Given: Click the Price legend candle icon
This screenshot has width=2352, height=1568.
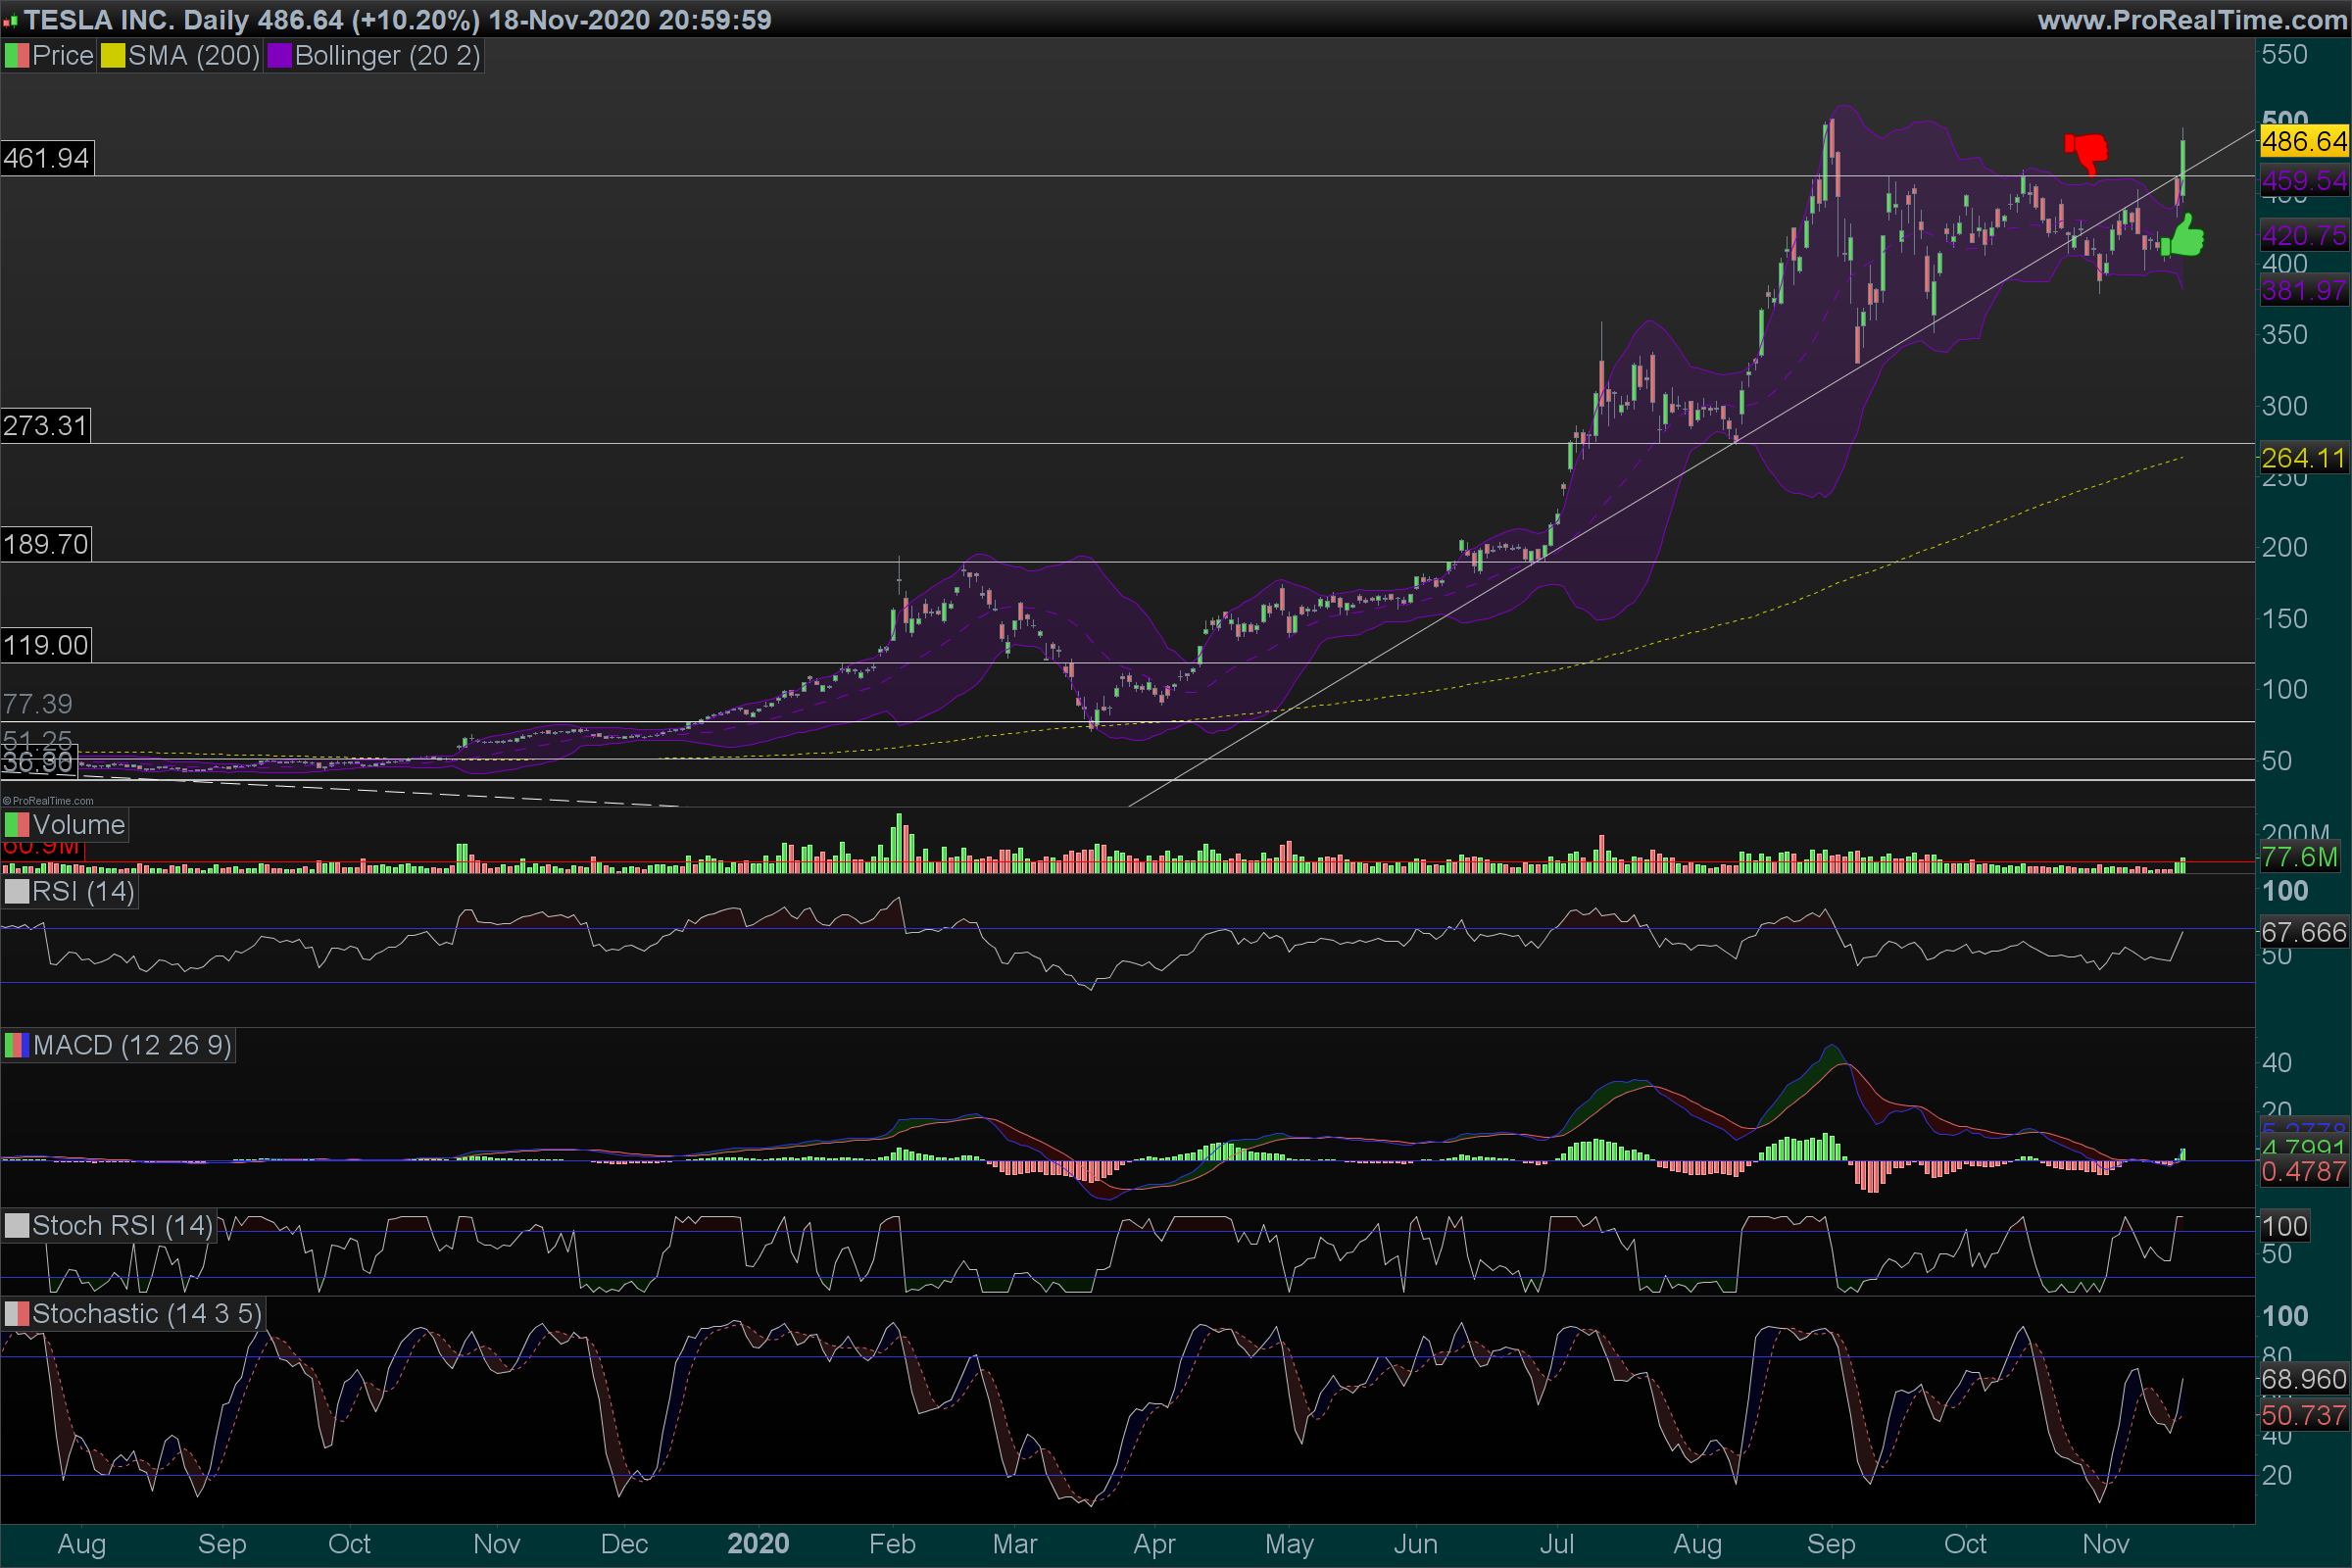Looking at the screenshot, I should tap(17, 56).
